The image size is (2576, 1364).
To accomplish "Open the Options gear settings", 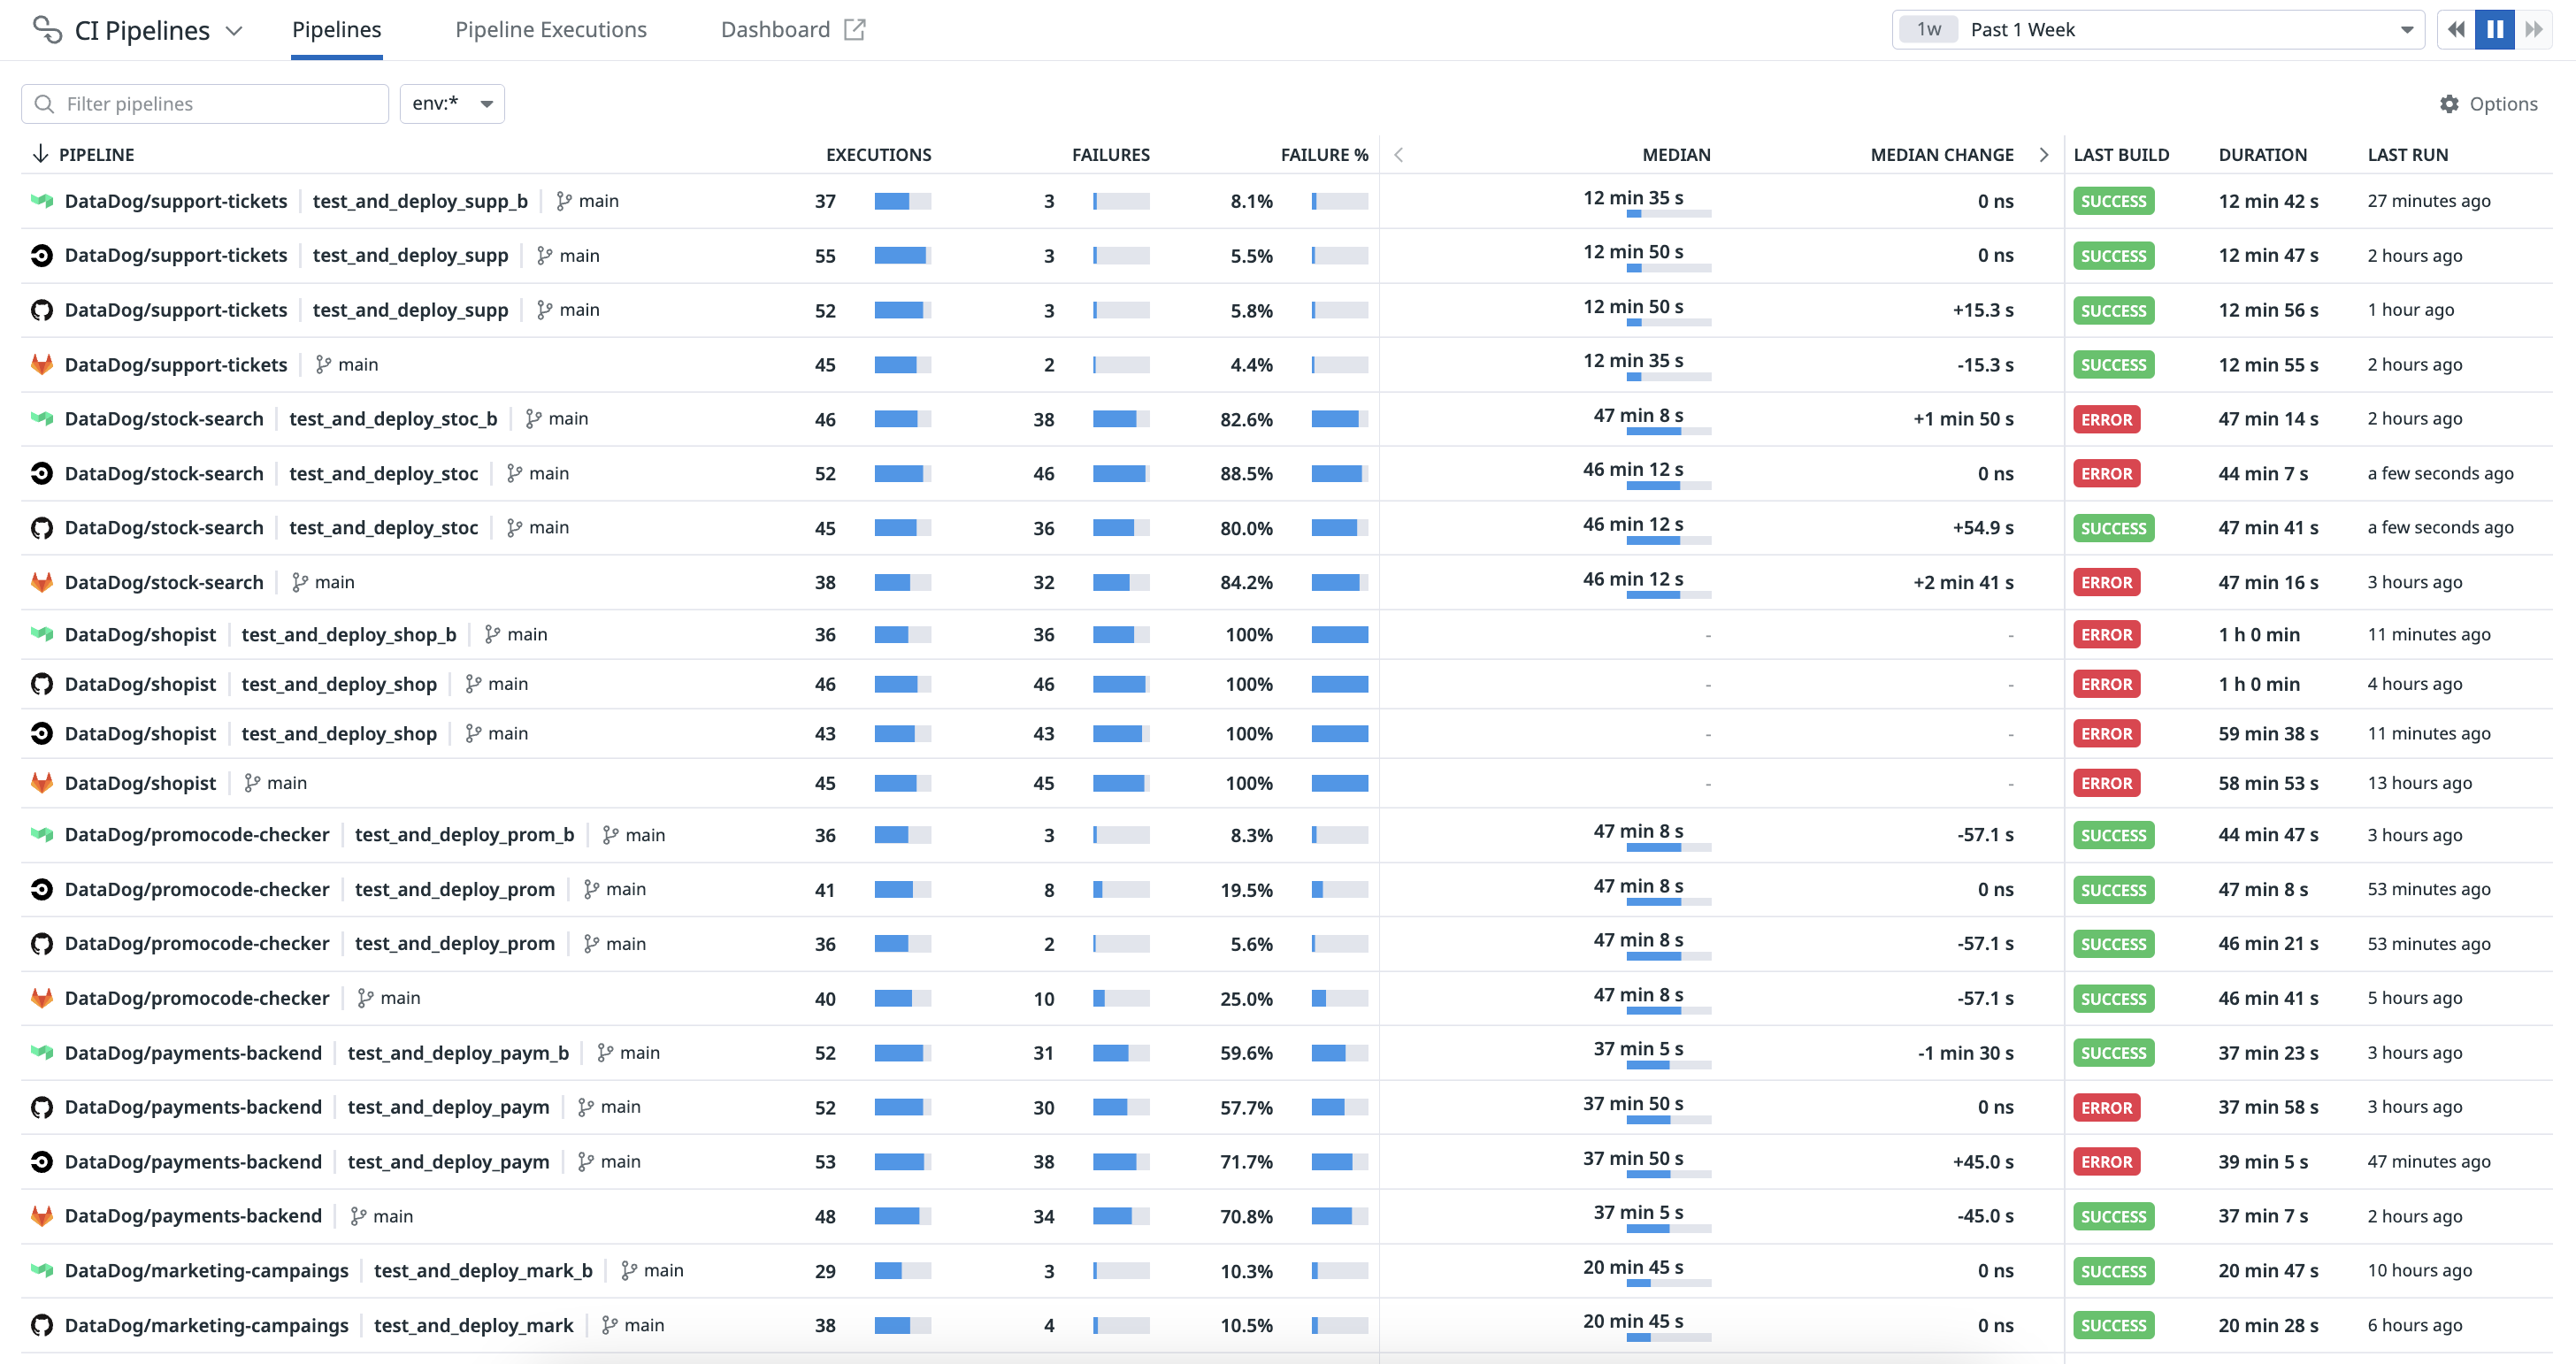I will click(x=2489, y=104).
